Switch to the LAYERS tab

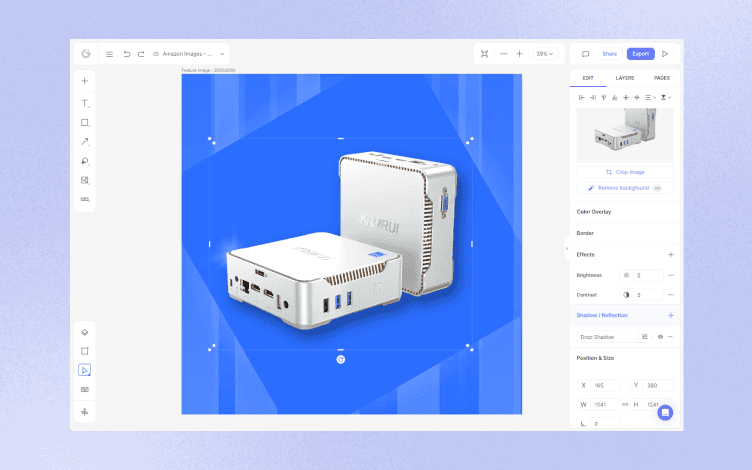point(624,78)
